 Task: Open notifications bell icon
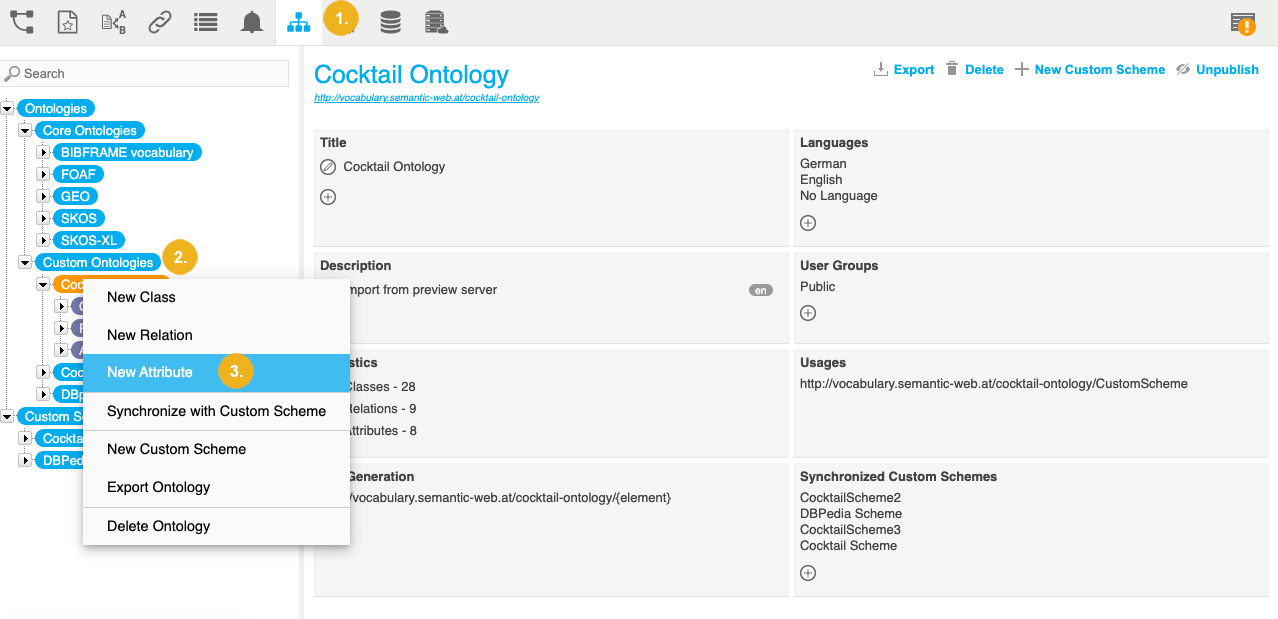pos(252,22)
